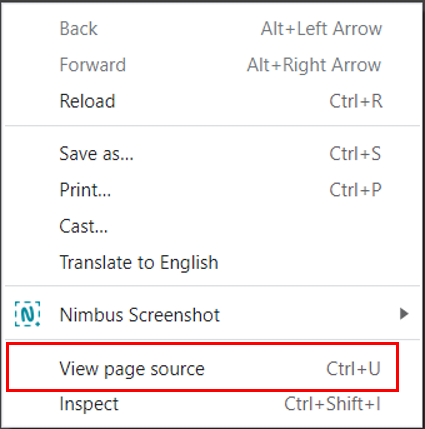Select the Forward menu entry
425x429 pixels.
click(93, 65)
